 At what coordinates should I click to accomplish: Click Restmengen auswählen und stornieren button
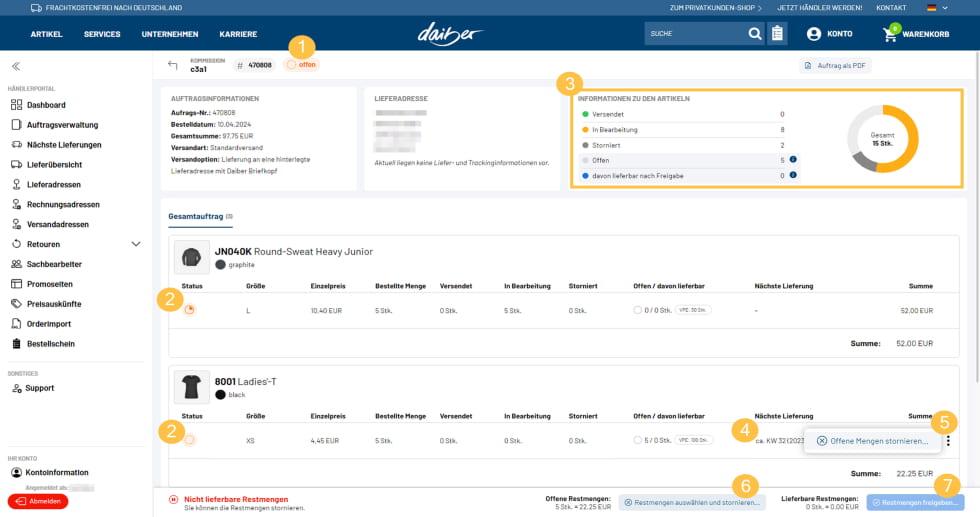692,503
